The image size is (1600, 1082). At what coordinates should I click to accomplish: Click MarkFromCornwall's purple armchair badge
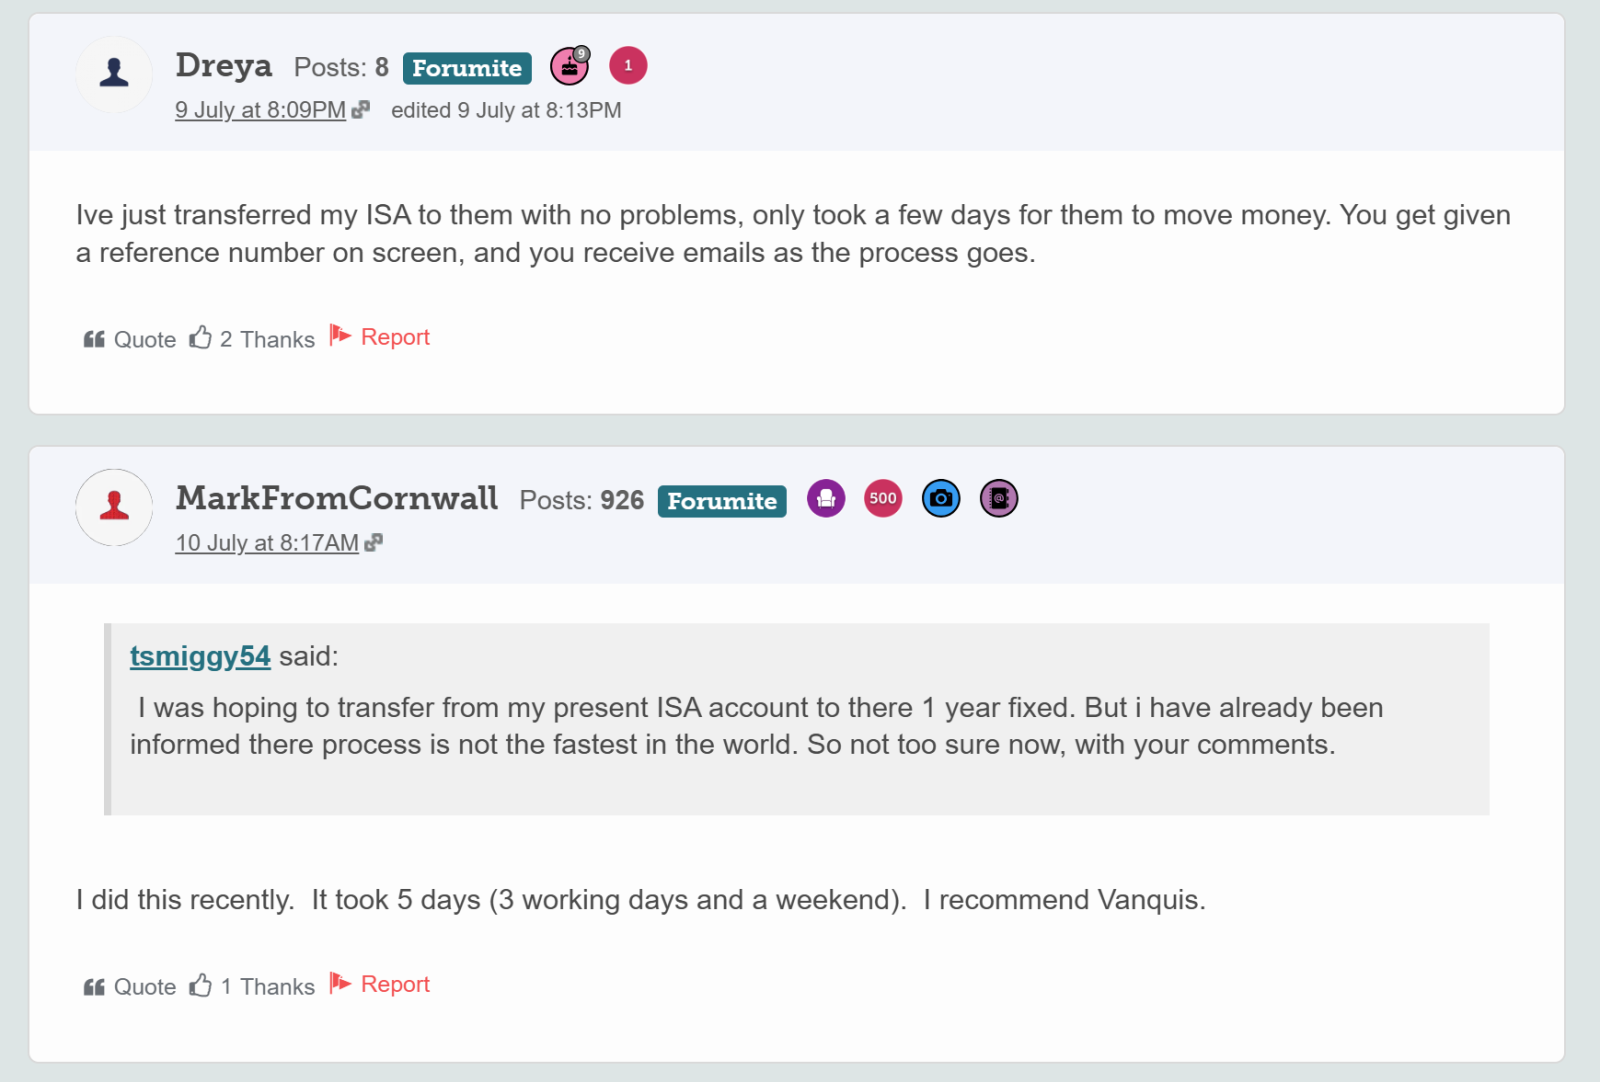point(826,498)
